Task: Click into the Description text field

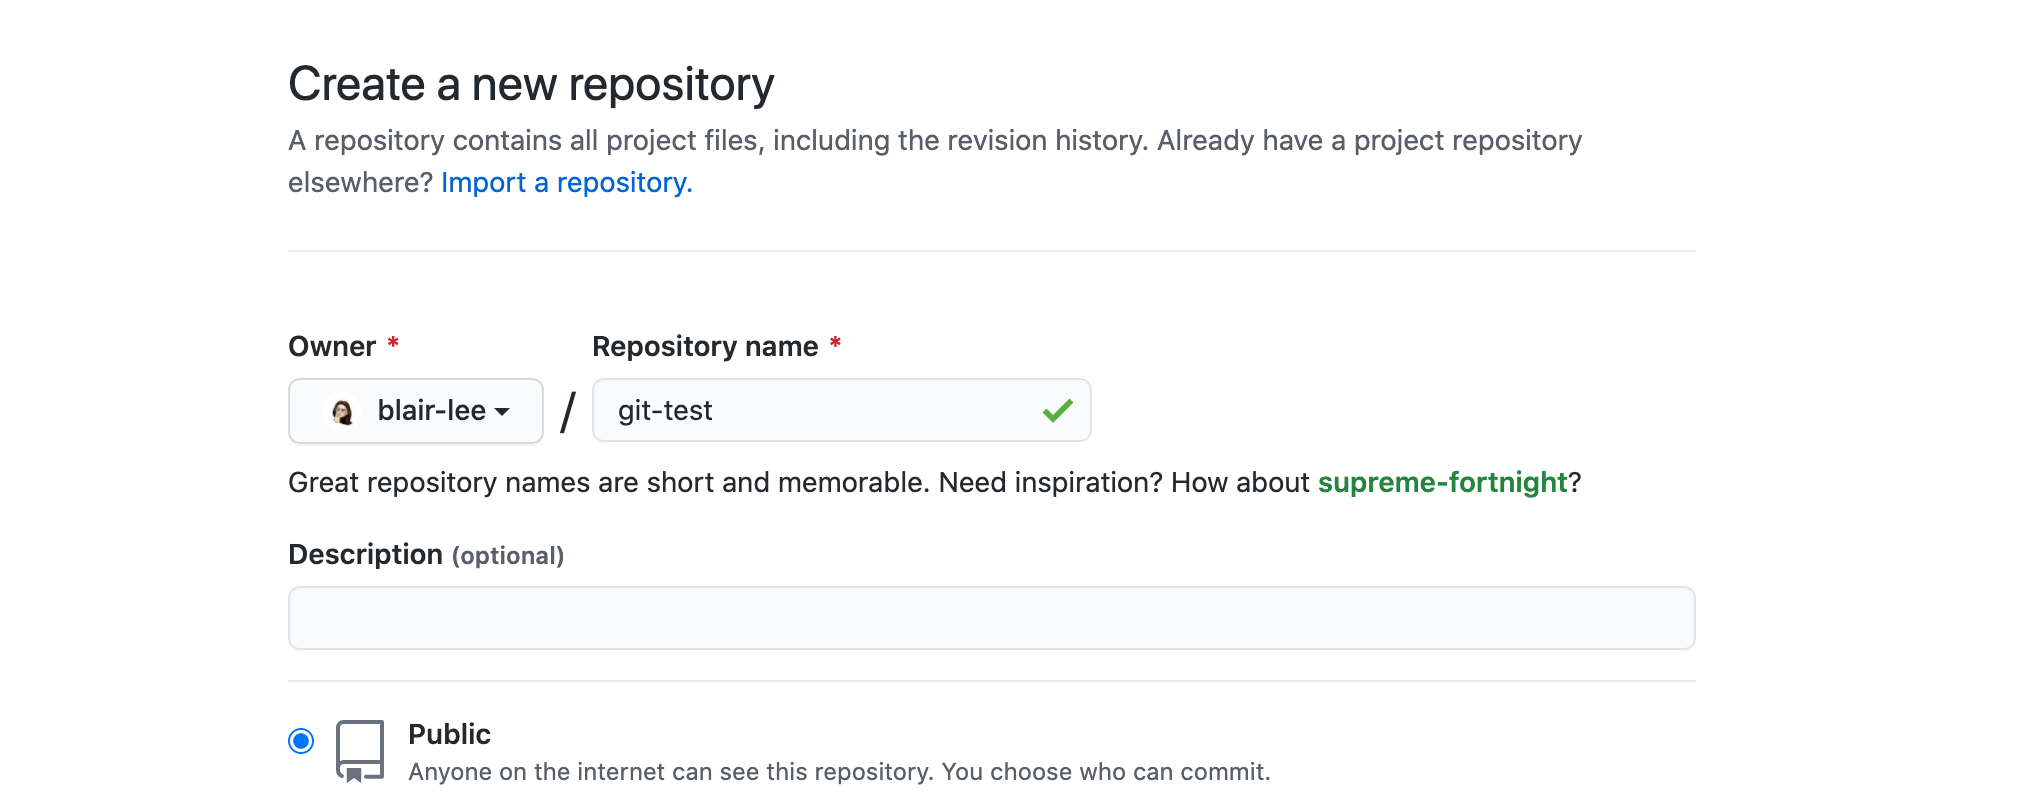Action: [x=991, y=618]
